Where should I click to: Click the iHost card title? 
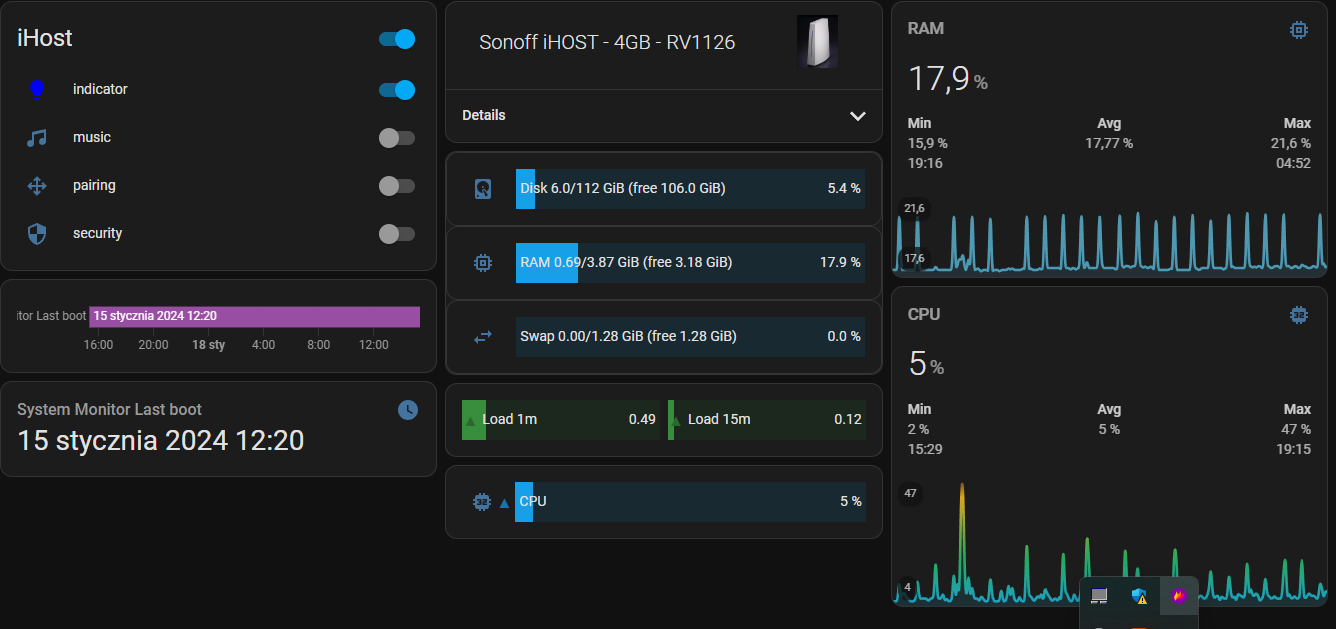pyautogui.click(x=45, y=39)
